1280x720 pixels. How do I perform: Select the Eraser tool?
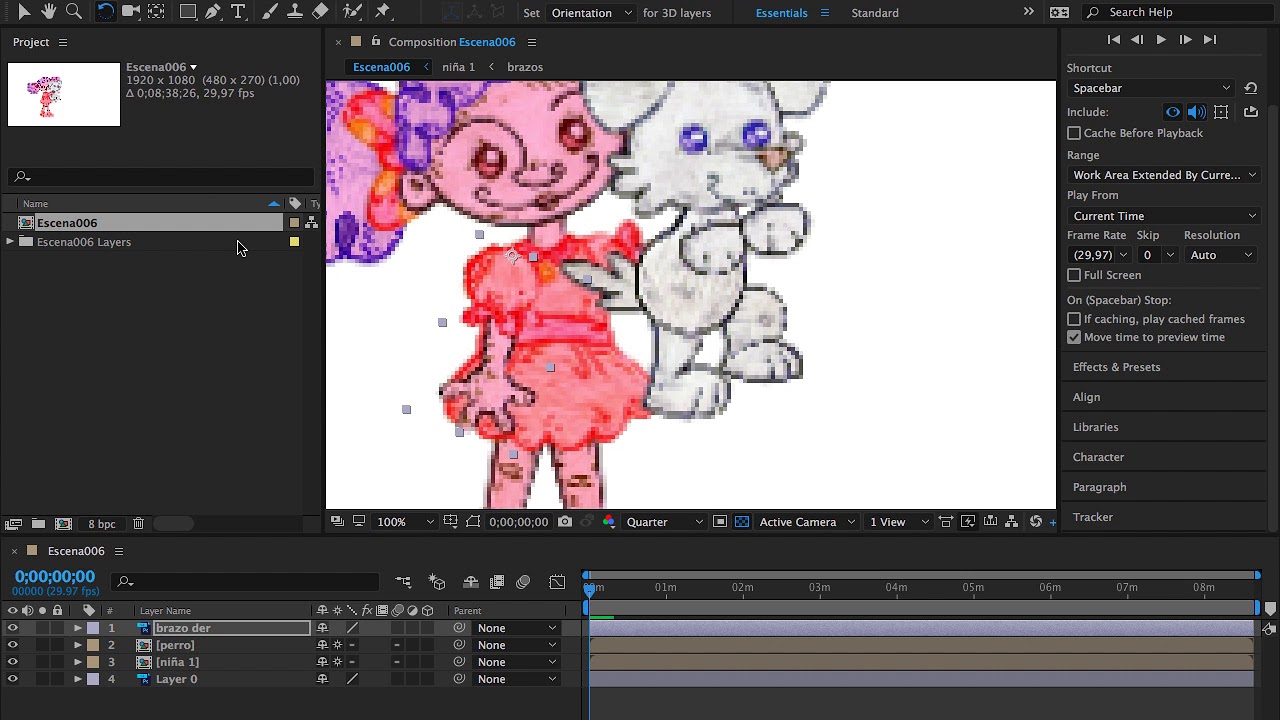(x=320, y=12)
